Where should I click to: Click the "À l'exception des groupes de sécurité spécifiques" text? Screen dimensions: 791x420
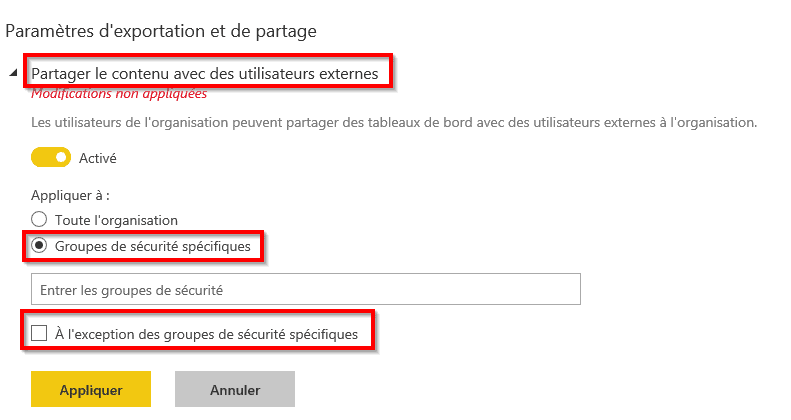(x=206, y=334)
